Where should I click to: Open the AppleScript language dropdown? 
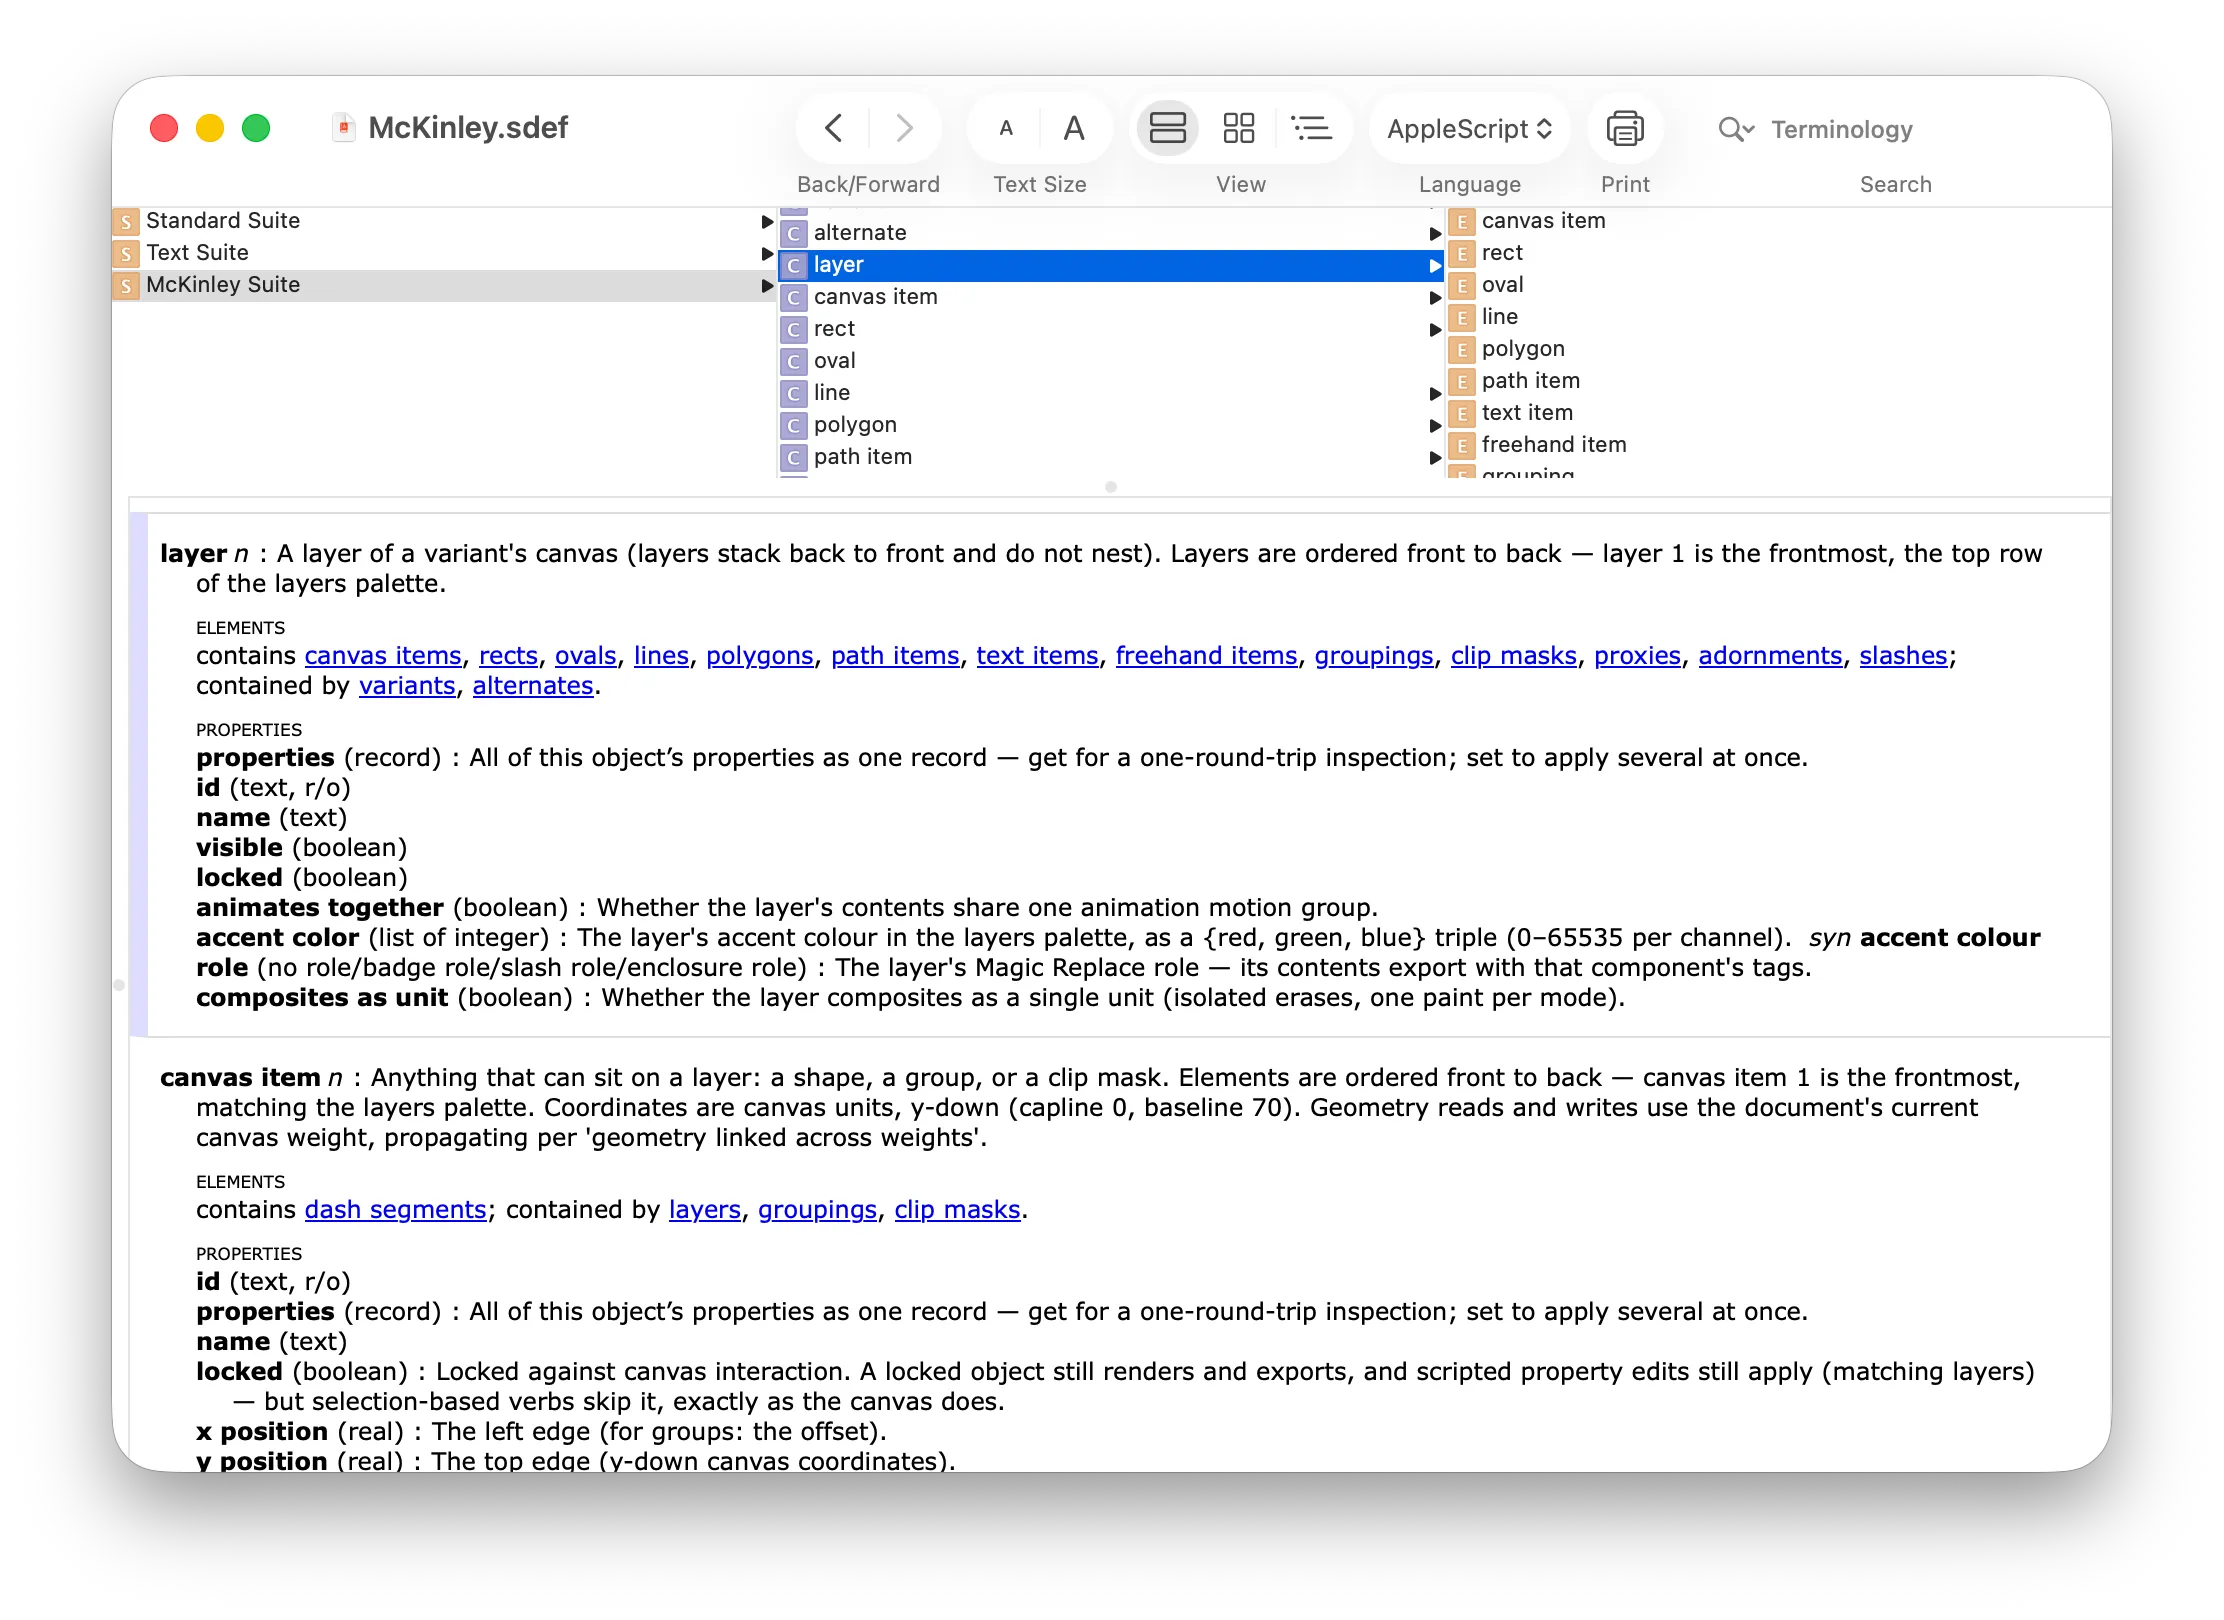(1469, 128)
